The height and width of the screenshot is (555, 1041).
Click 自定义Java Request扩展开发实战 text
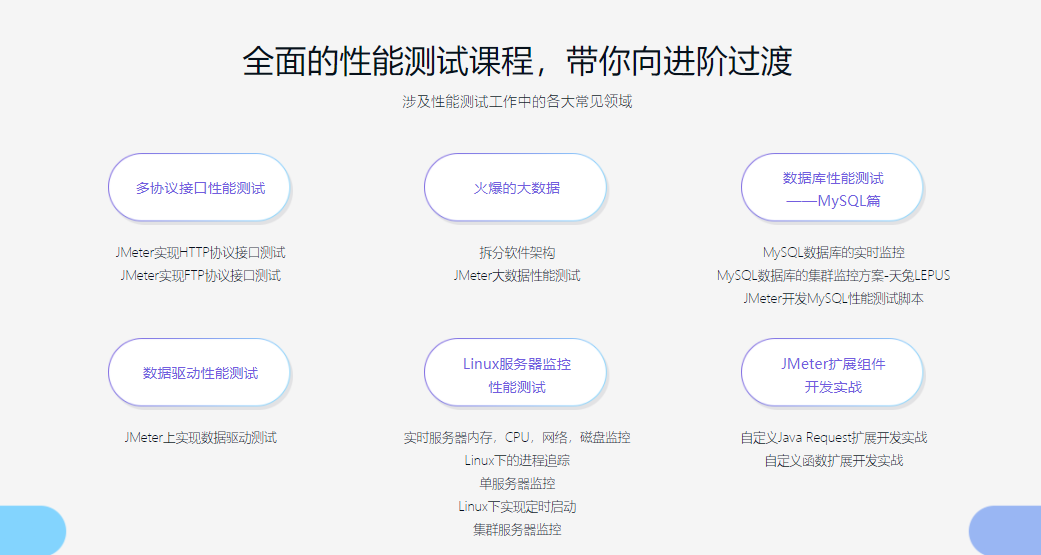coord(833,438)
